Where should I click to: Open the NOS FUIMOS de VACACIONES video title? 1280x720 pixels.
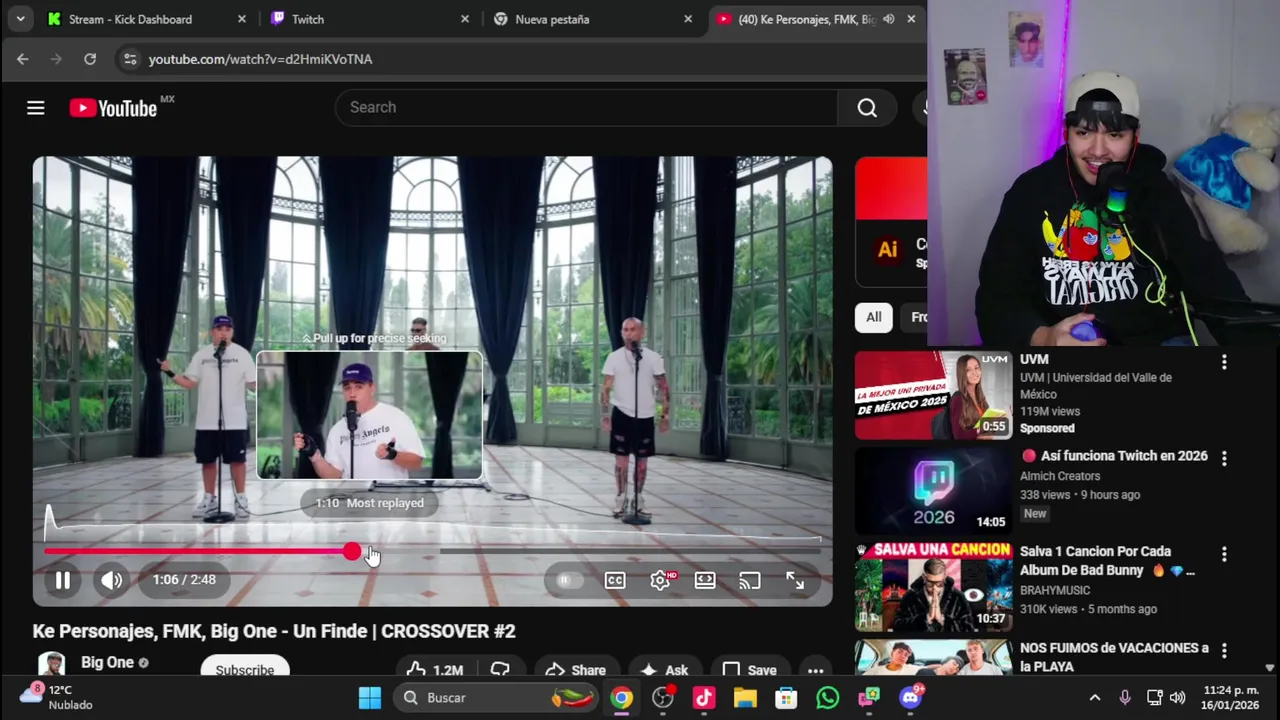tap(1114, 657)
